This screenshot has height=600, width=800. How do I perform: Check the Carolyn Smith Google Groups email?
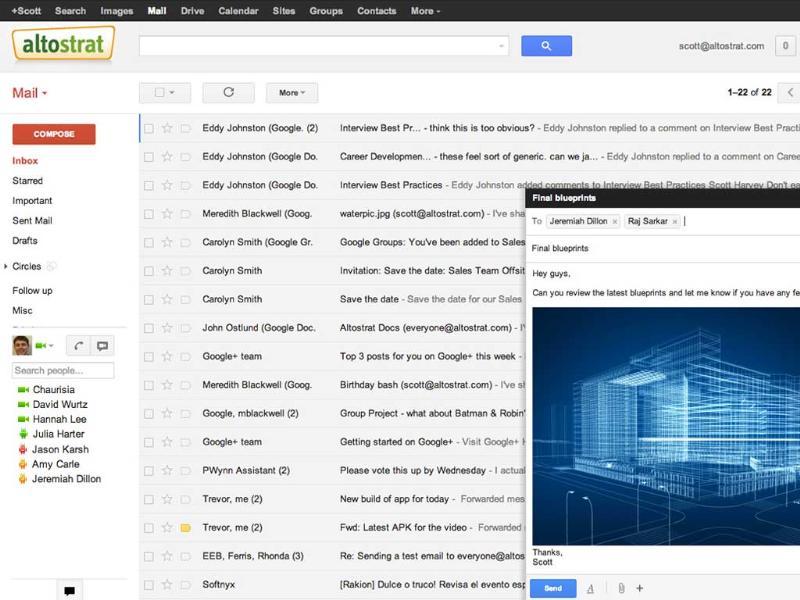pos(148,243)
